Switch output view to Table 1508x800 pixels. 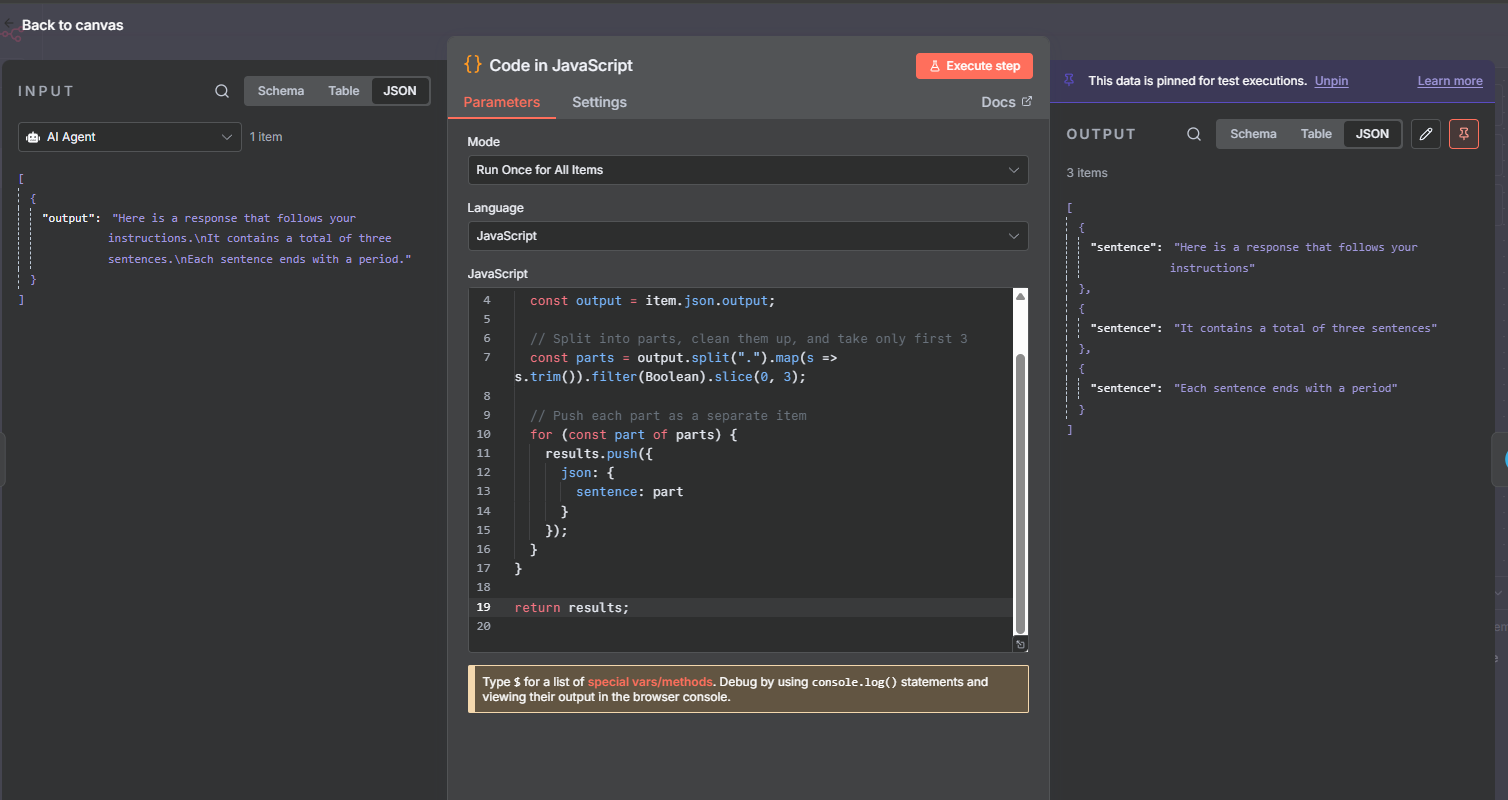coord(1316,134)
